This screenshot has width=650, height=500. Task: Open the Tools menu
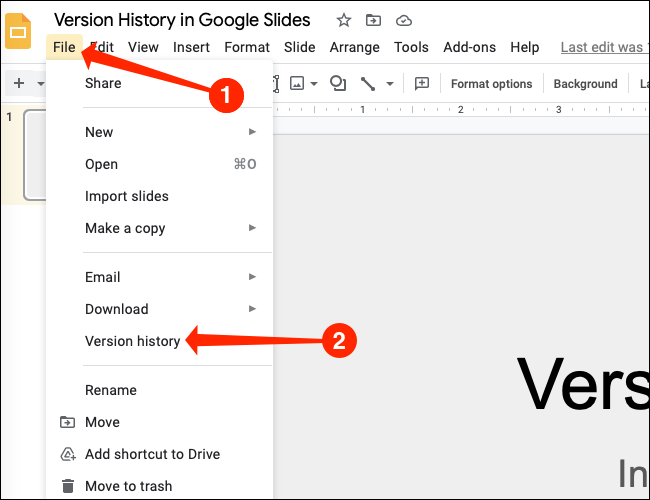tap(411, 47)
